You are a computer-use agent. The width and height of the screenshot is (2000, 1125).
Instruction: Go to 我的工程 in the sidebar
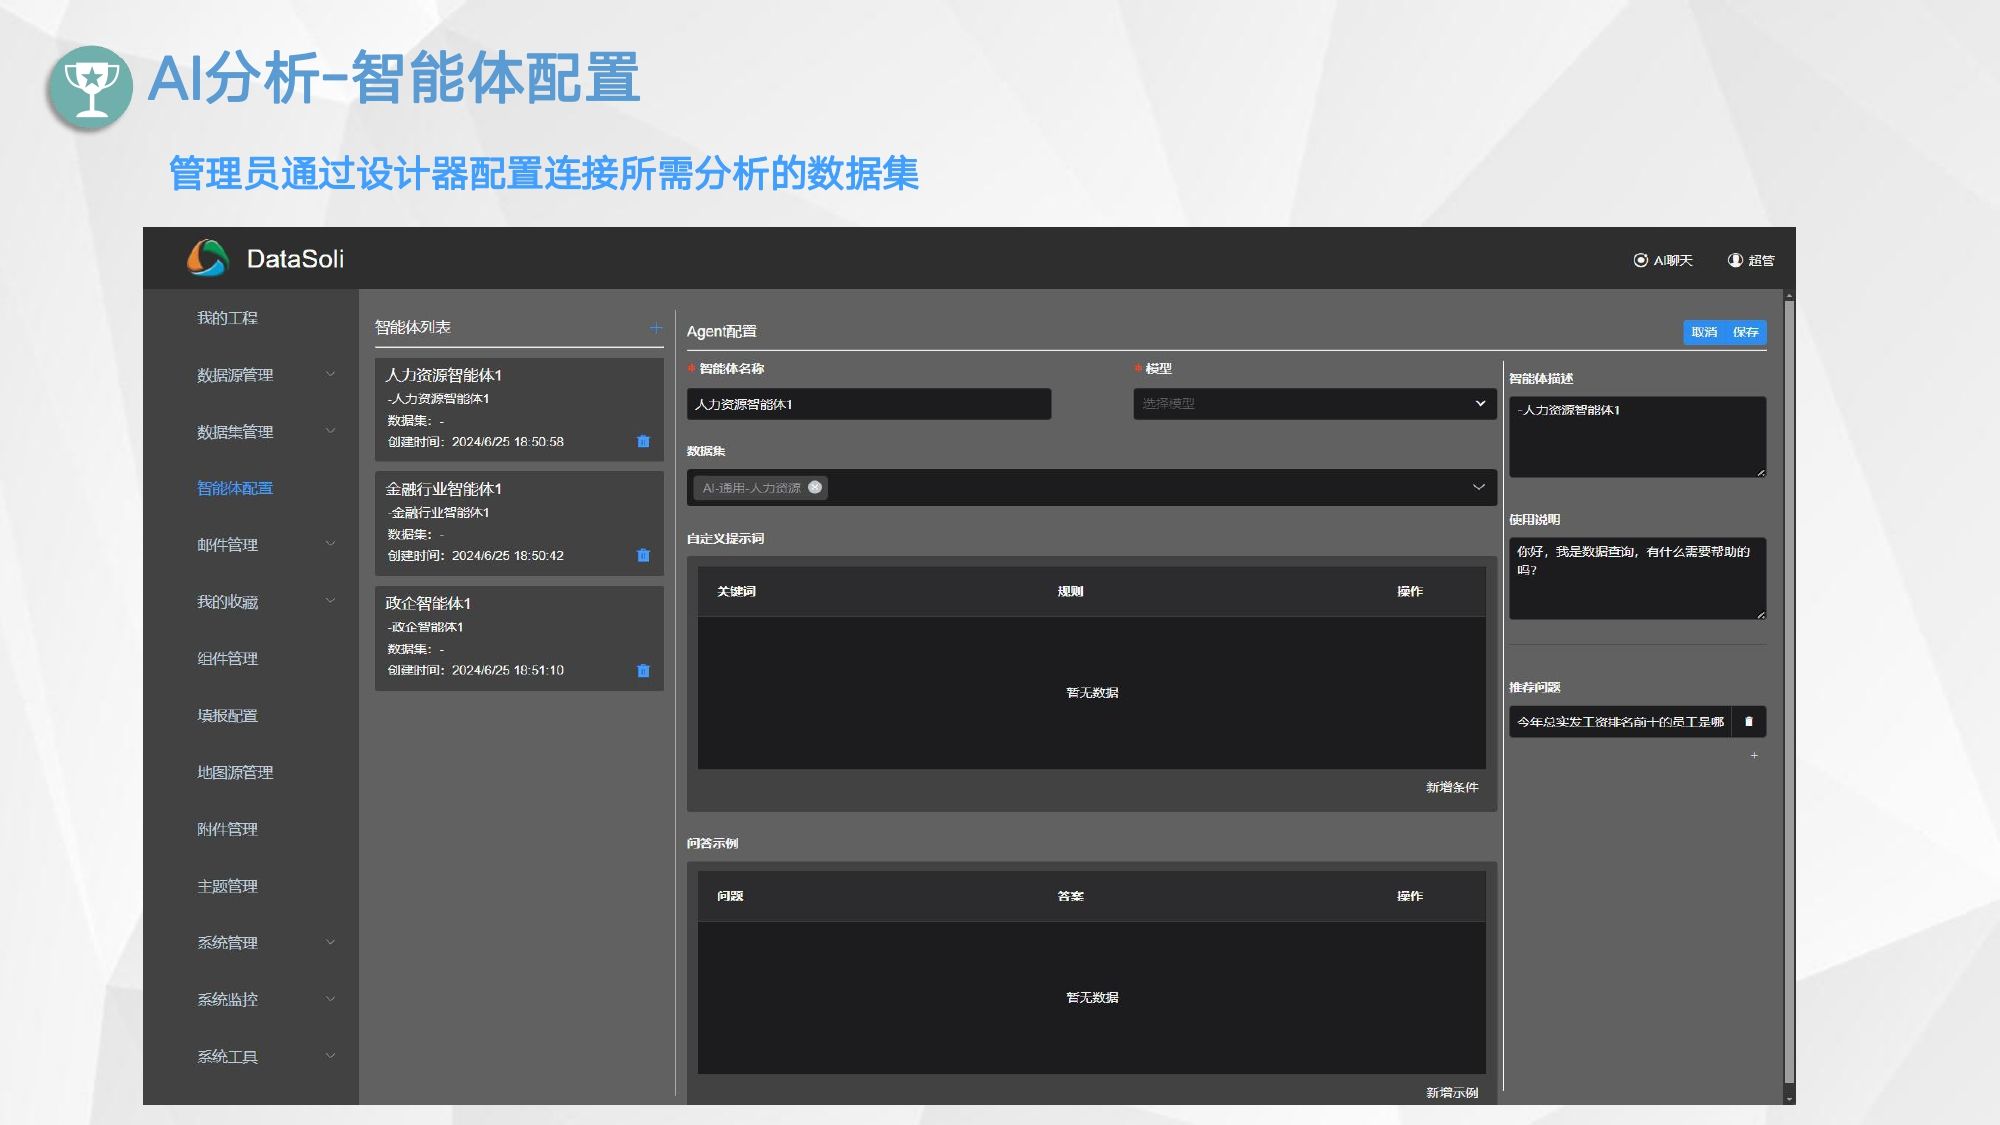point(227,318)
